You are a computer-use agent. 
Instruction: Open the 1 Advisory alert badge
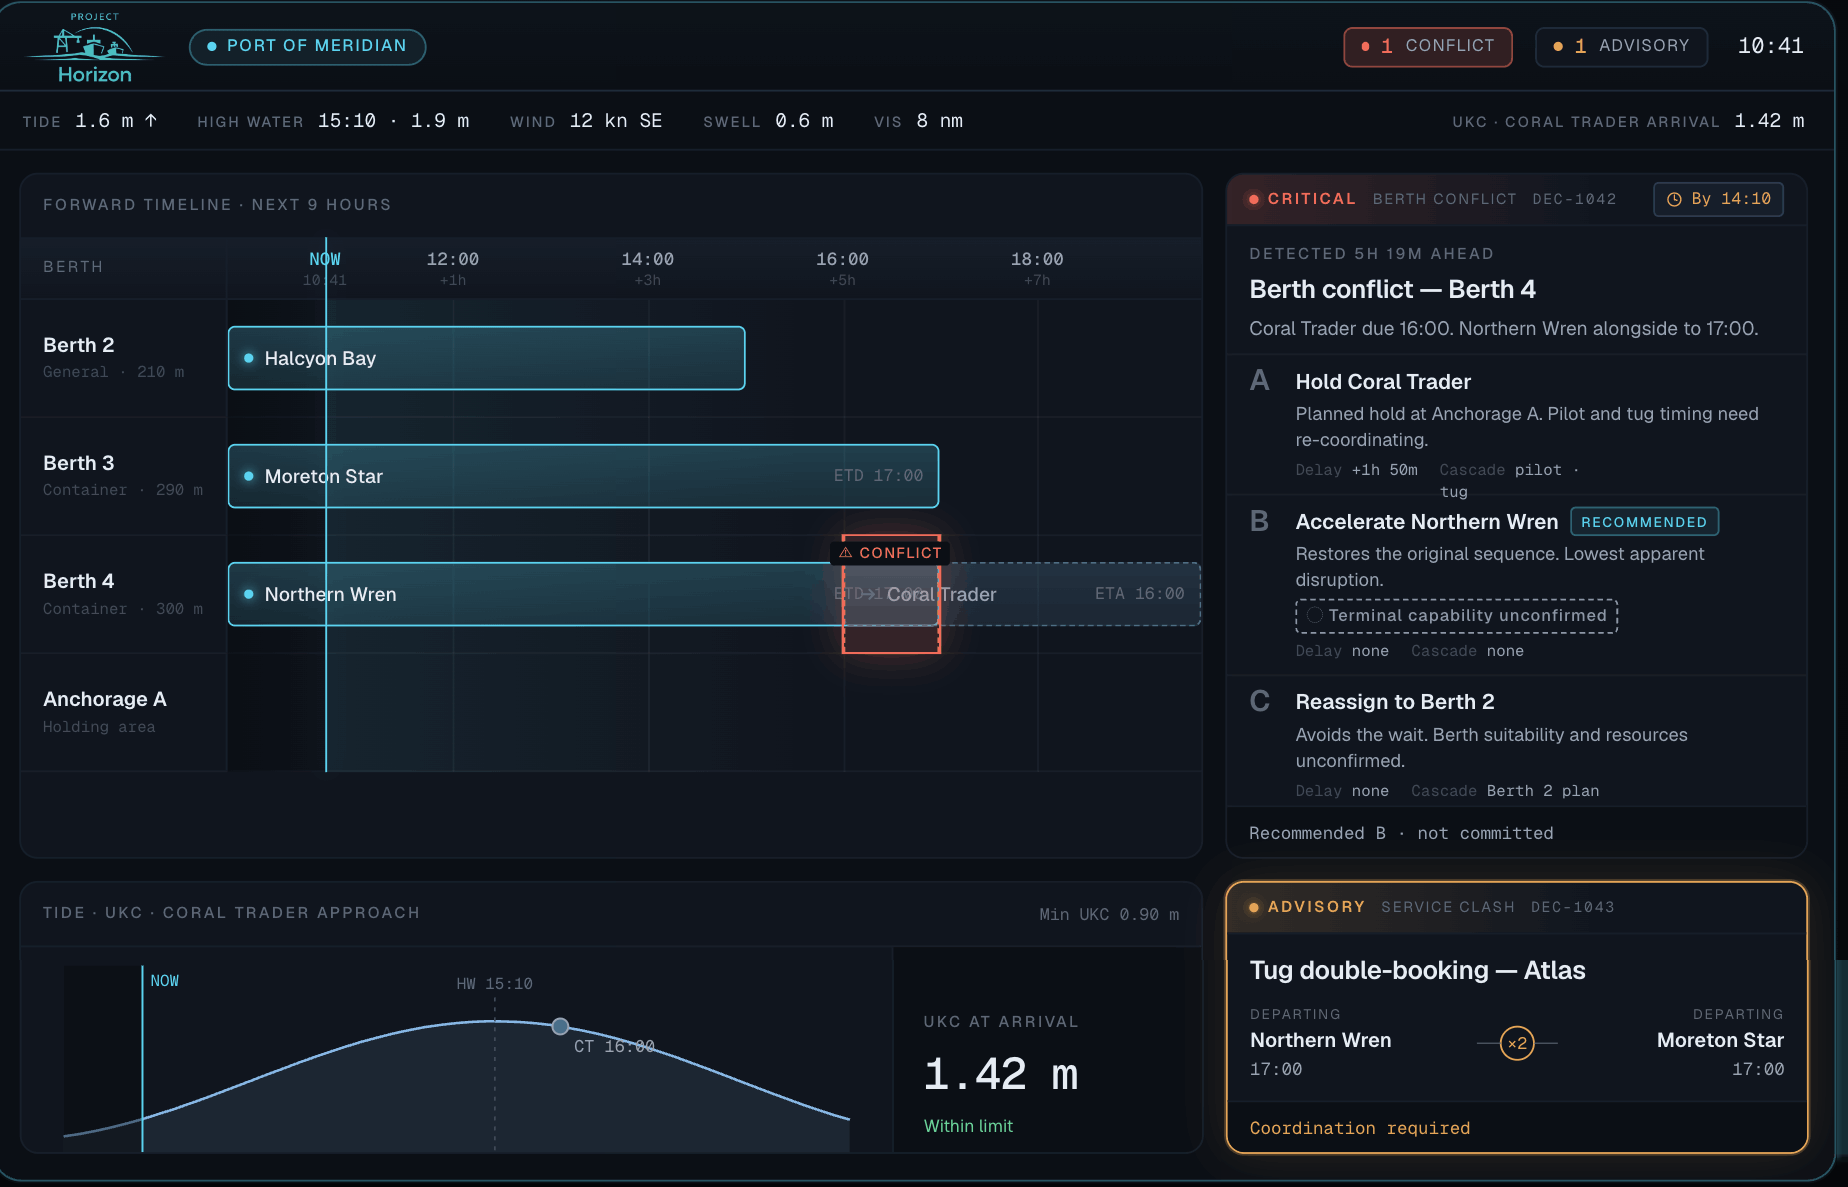[x=1621, y=46]
